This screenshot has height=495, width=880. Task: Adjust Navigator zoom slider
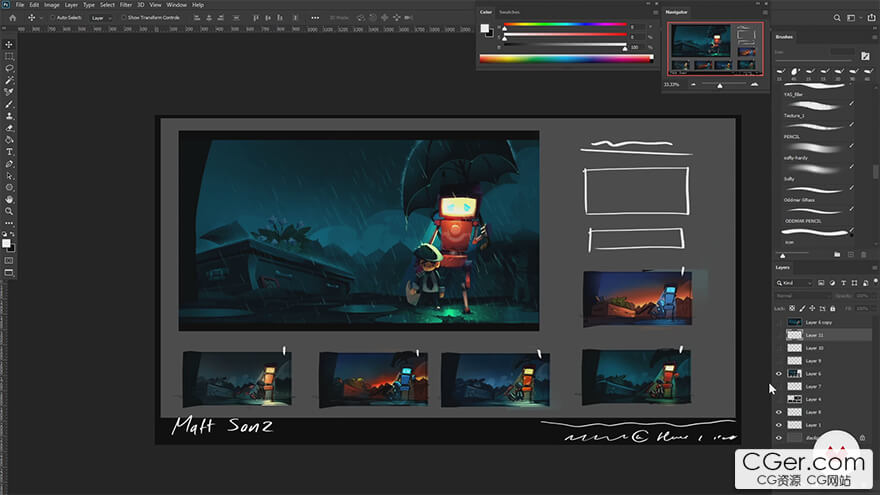click(x=720, y=85)
